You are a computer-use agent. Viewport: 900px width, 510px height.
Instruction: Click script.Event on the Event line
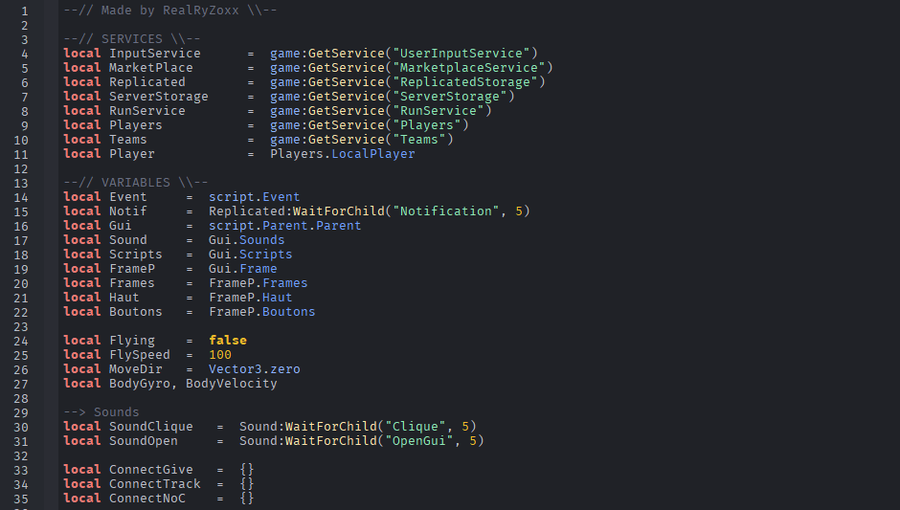pyautogui.click(x=254, y=197)
